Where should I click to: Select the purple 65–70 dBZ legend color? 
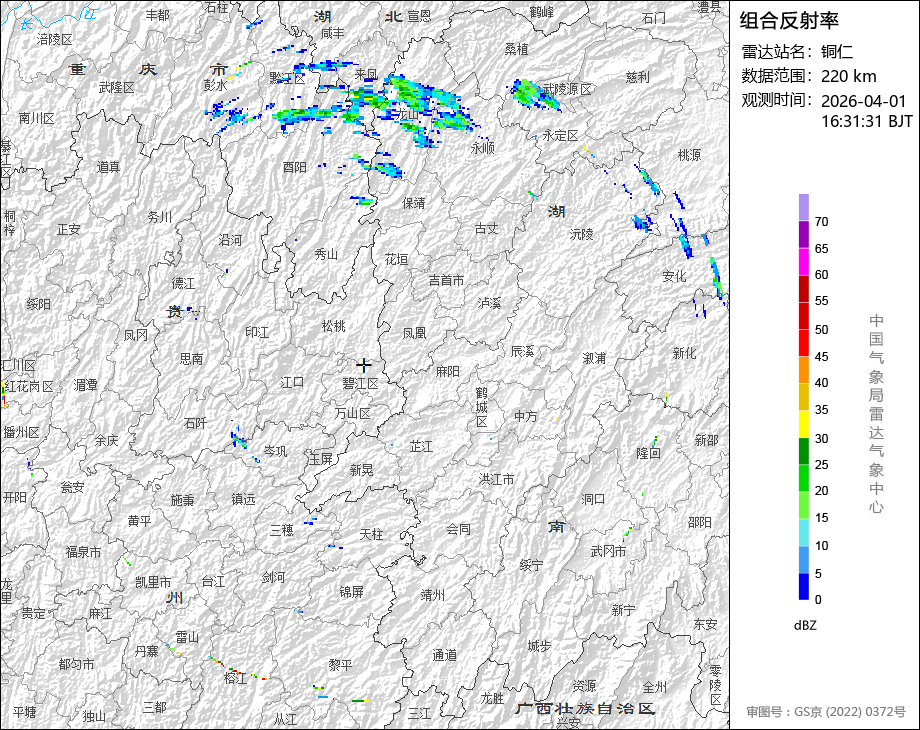[803, 235]
